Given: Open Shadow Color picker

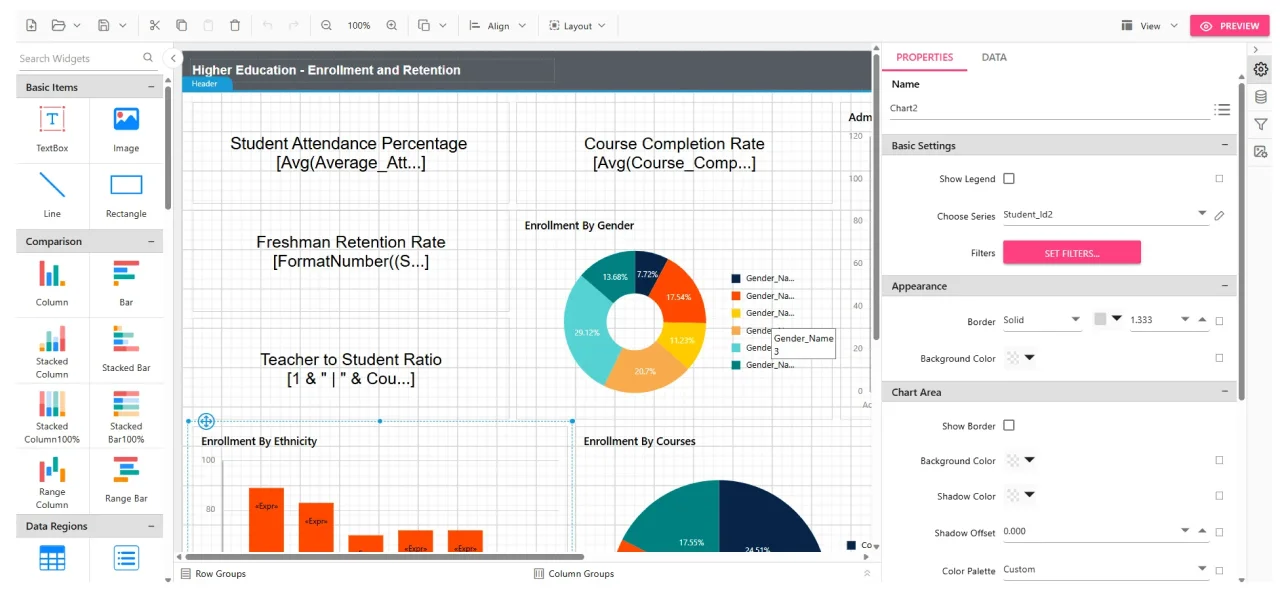Looking at the screenshot, I should click(1020, 495).
